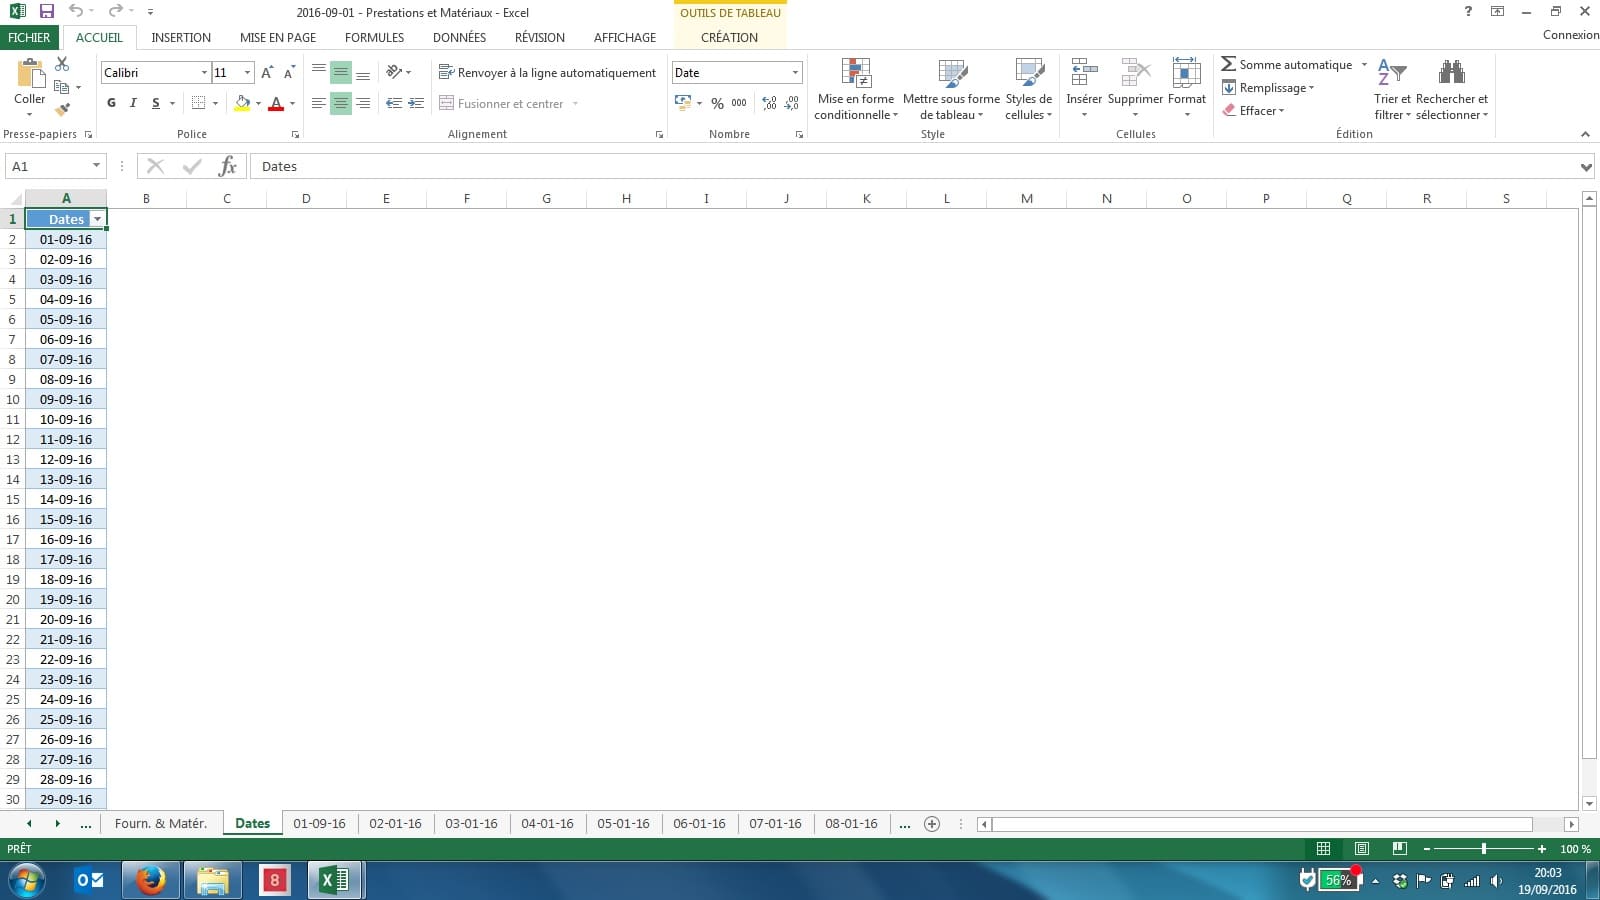Add a new sheet with plus button
The height and width of the screenshot is (900, 1600).
932,824
